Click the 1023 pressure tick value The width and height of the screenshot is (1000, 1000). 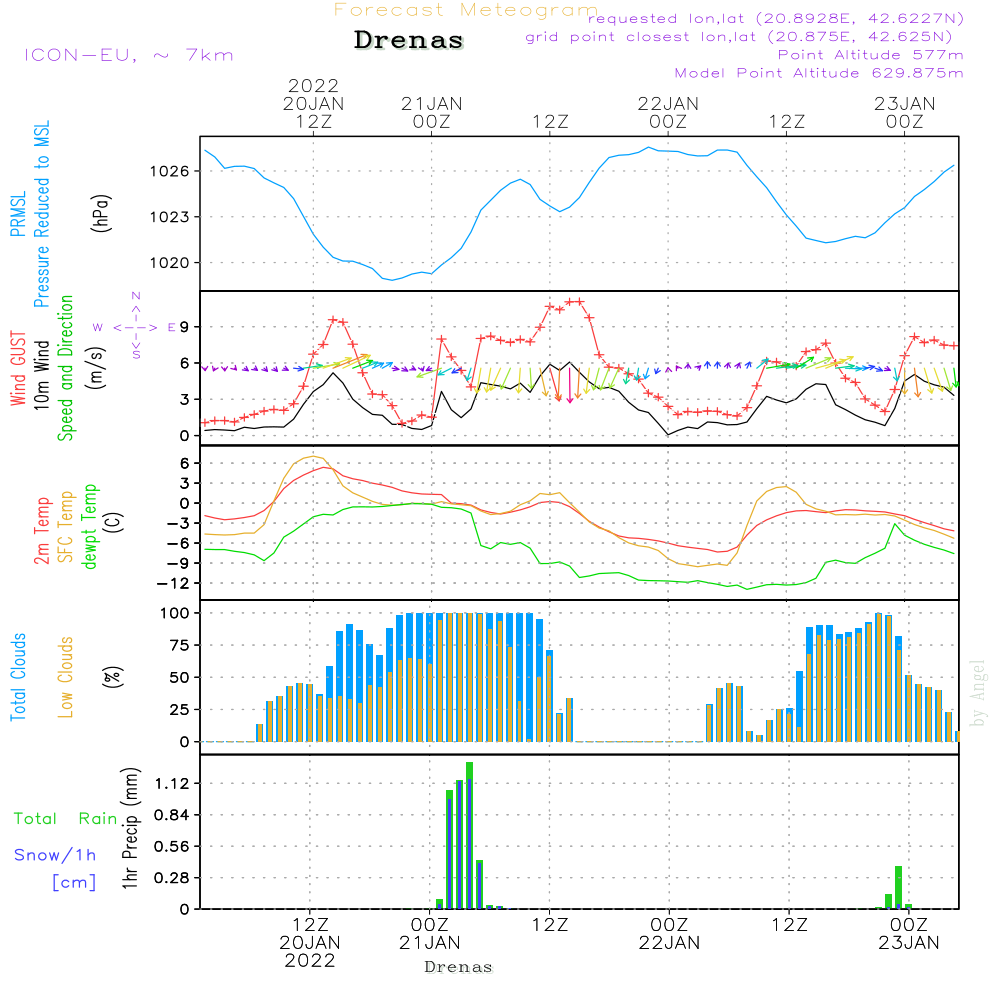170,217
